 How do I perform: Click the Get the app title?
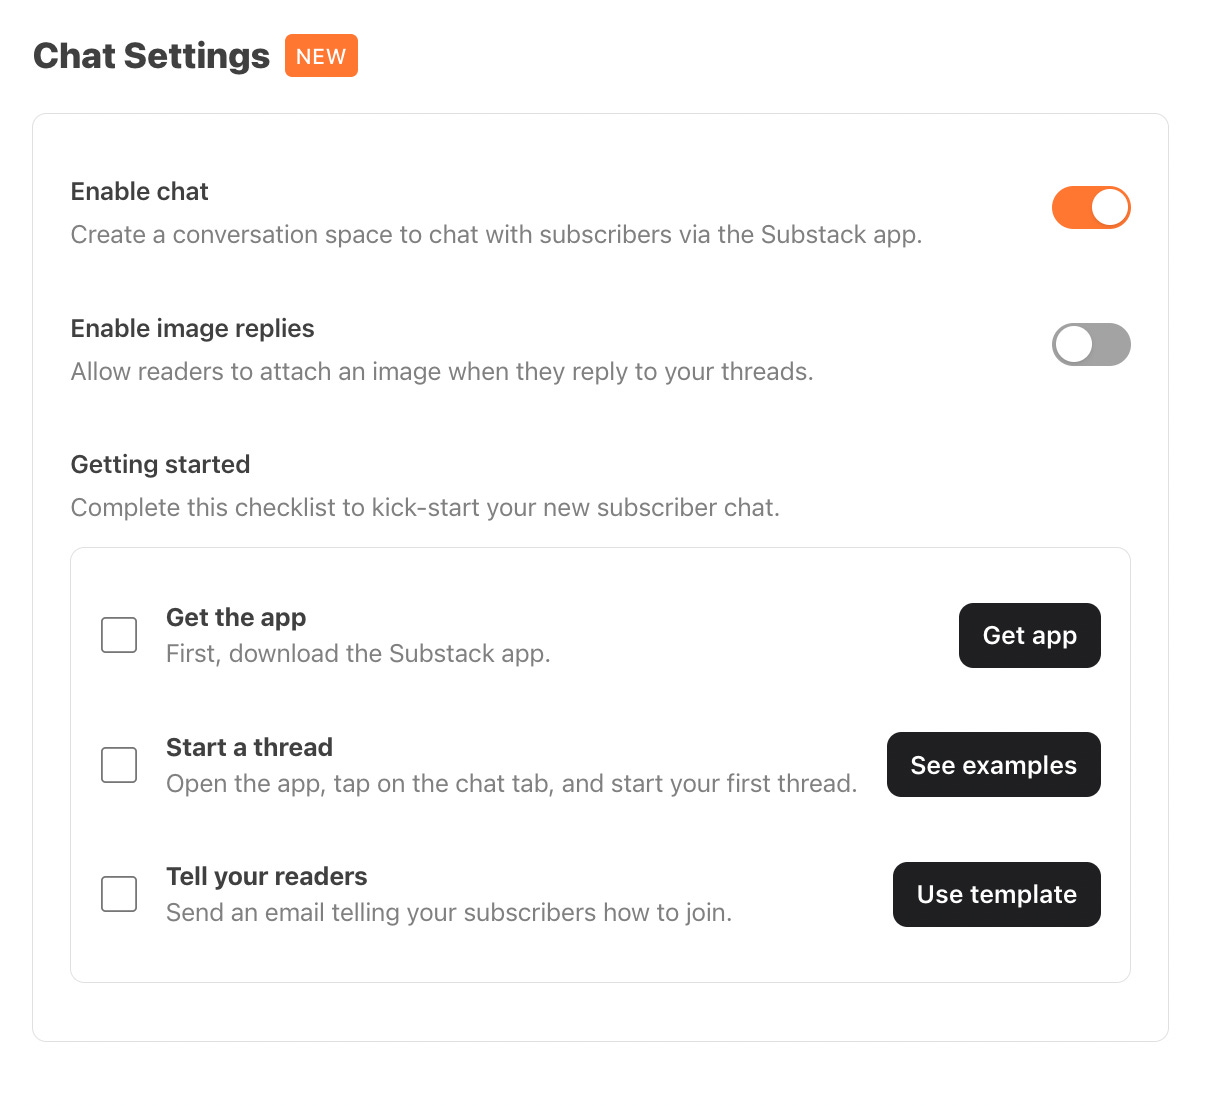click(x=236, y=617)
